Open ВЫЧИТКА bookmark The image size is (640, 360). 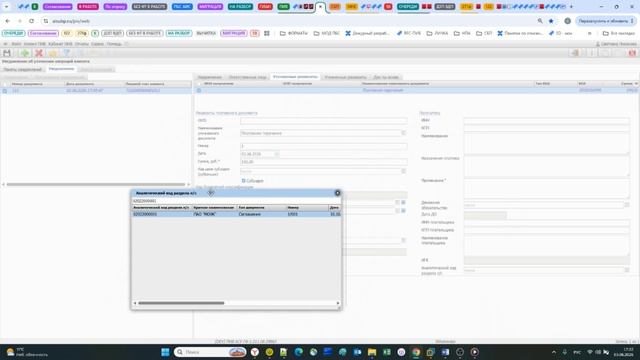pos(206,33)
